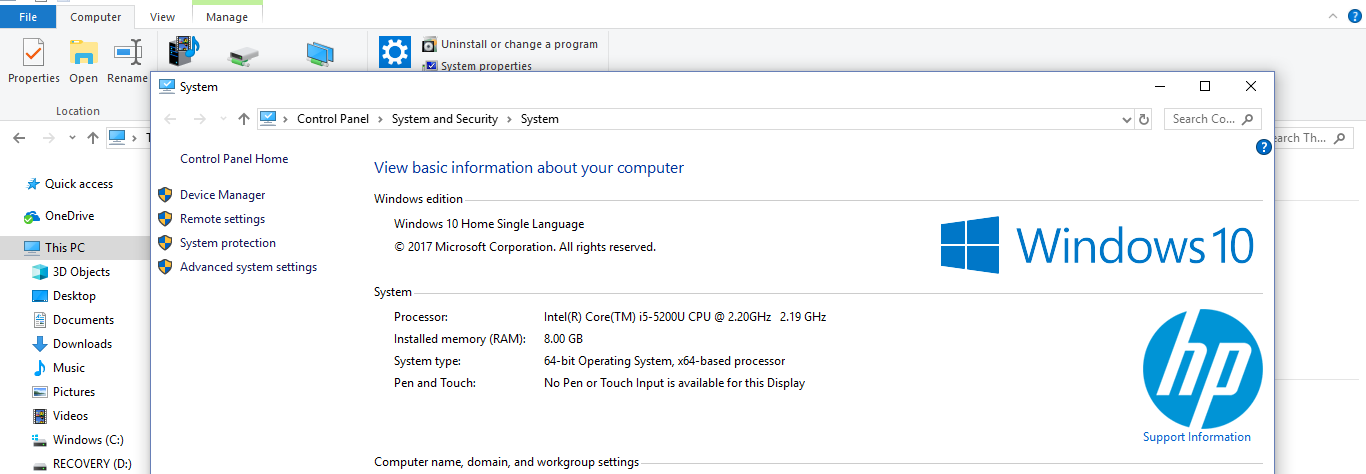Open Device Manager link
Screen dimensions: 1366x474
[222, 195]
